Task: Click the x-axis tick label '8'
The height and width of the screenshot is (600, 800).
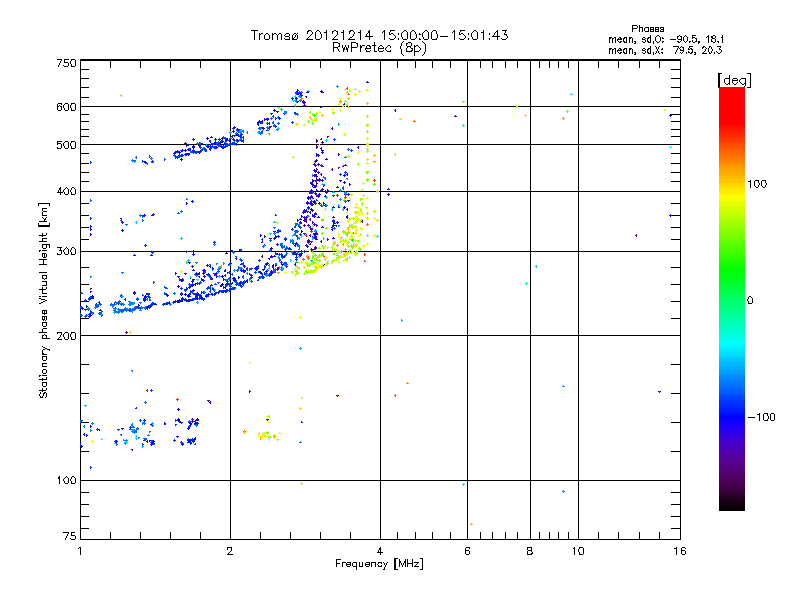Action: [530, 551]
